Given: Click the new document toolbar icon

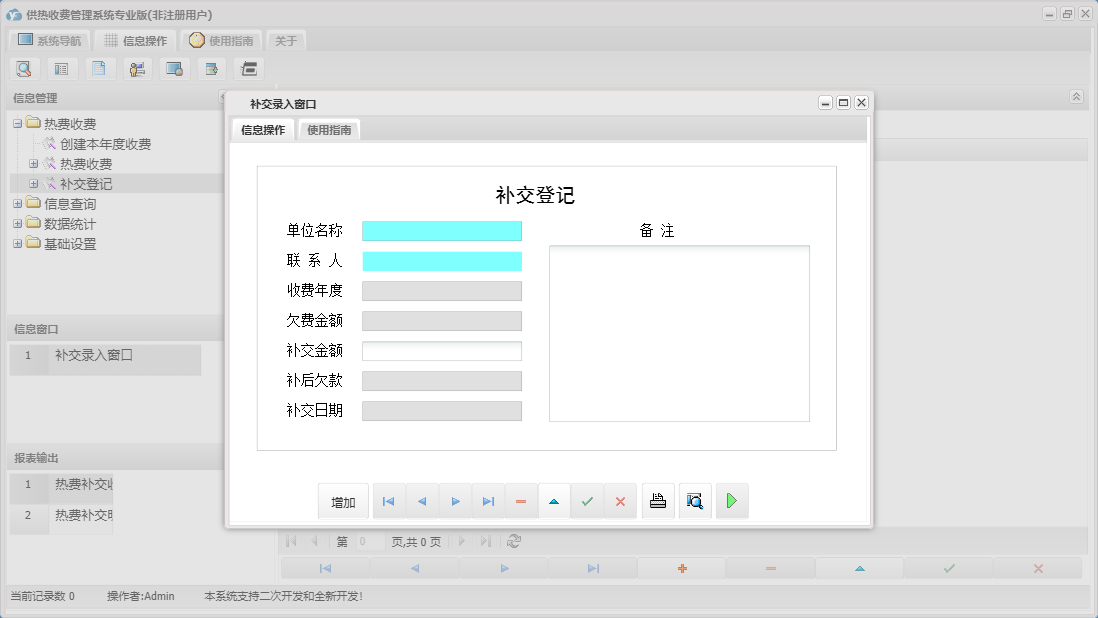Looking at the screenshot, I should click(98, 68).
